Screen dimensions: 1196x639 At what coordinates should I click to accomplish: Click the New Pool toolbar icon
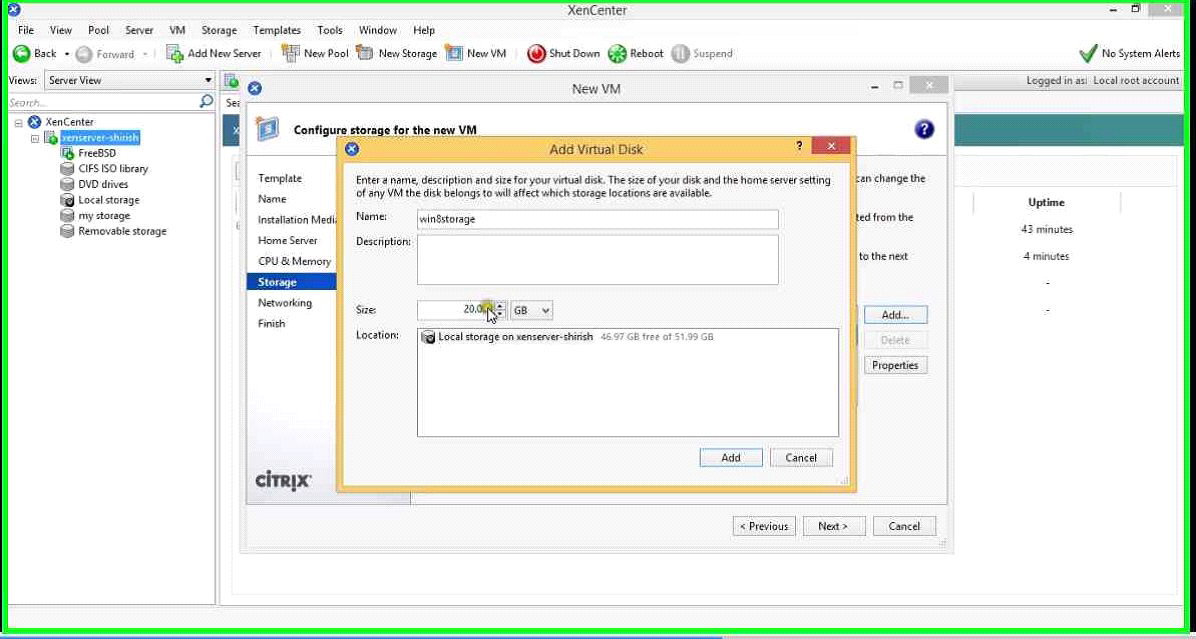click(291, 53)
